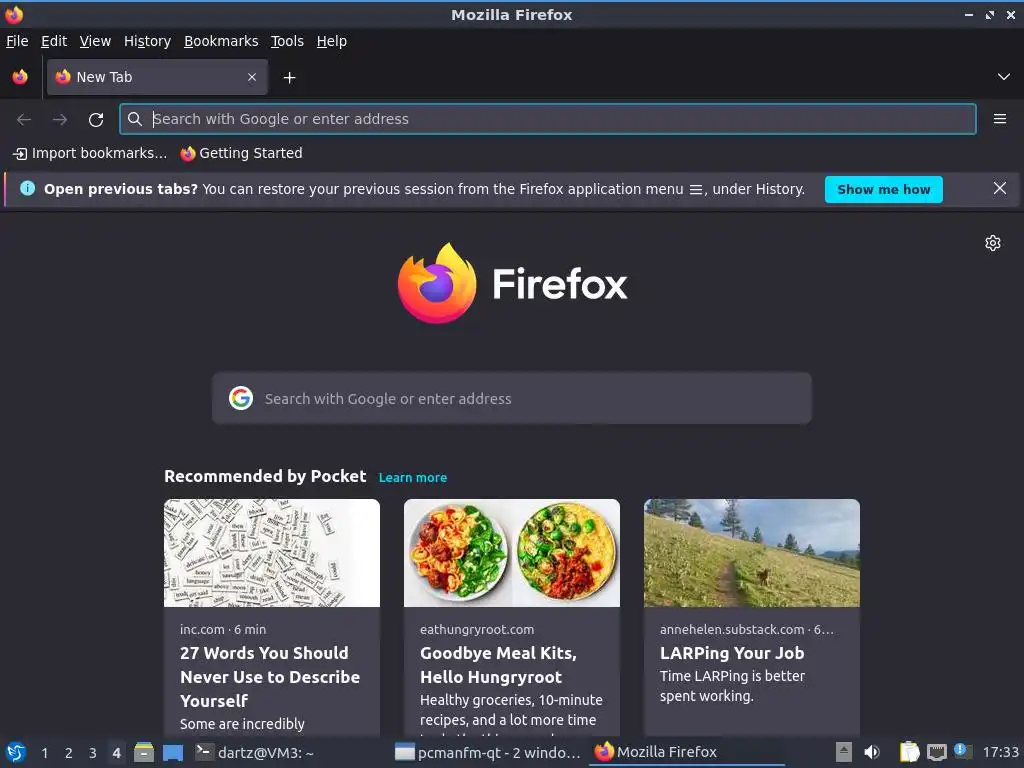The width and height of the screenshot is (1024, 768).
Task: Switch to virtual desktop 1
Action: [44, 753]
